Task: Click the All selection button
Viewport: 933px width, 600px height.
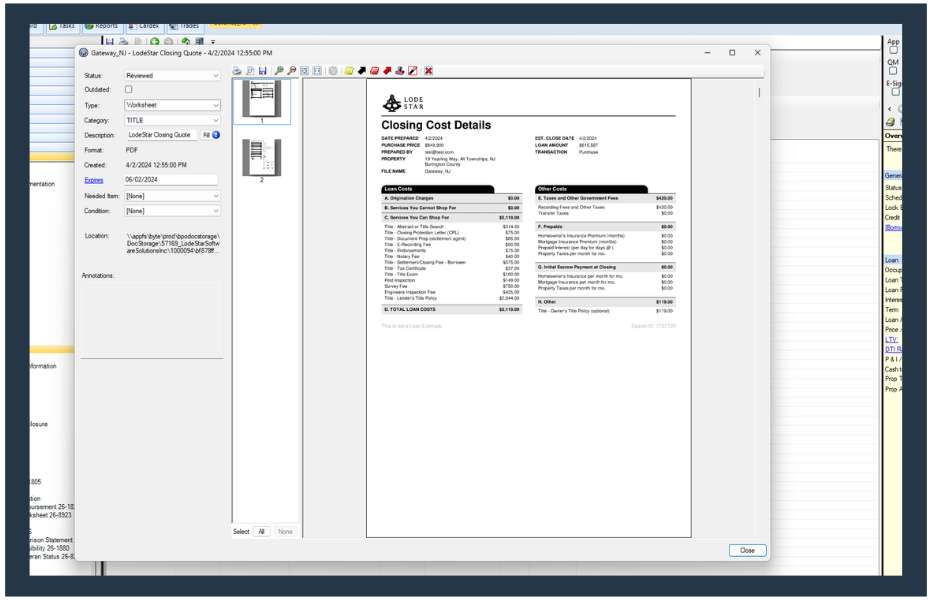Action: pos(261,532)
